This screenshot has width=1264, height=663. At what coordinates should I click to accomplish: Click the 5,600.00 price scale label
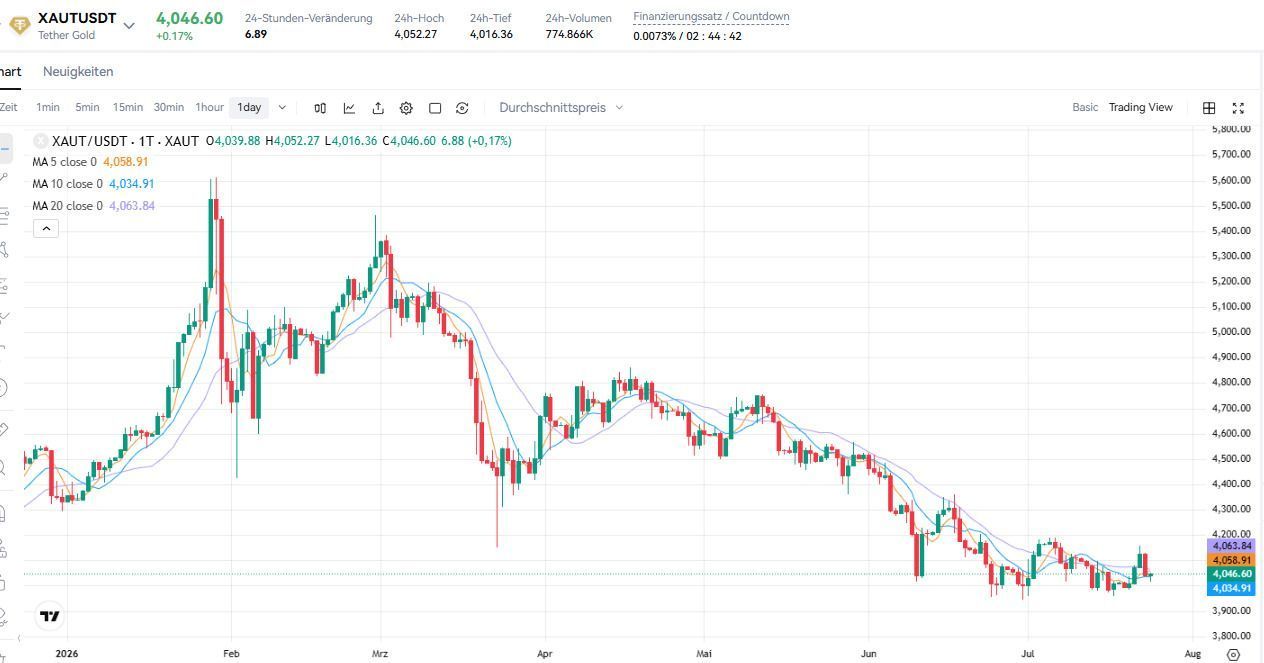1231,180
